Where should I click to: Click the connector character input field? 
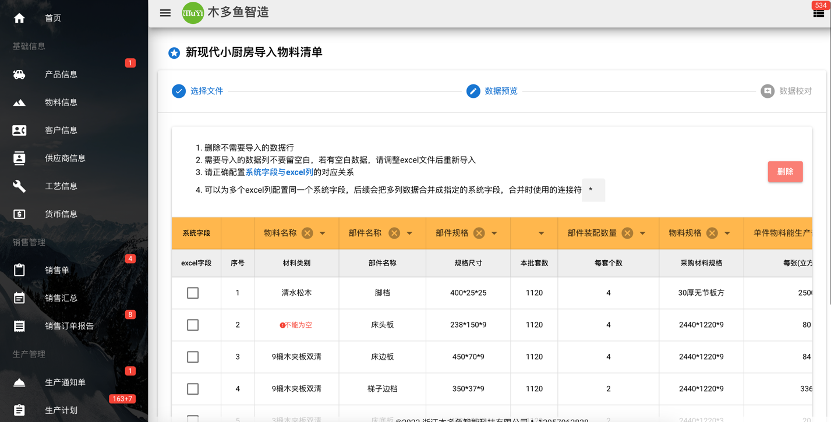[593, 190]
